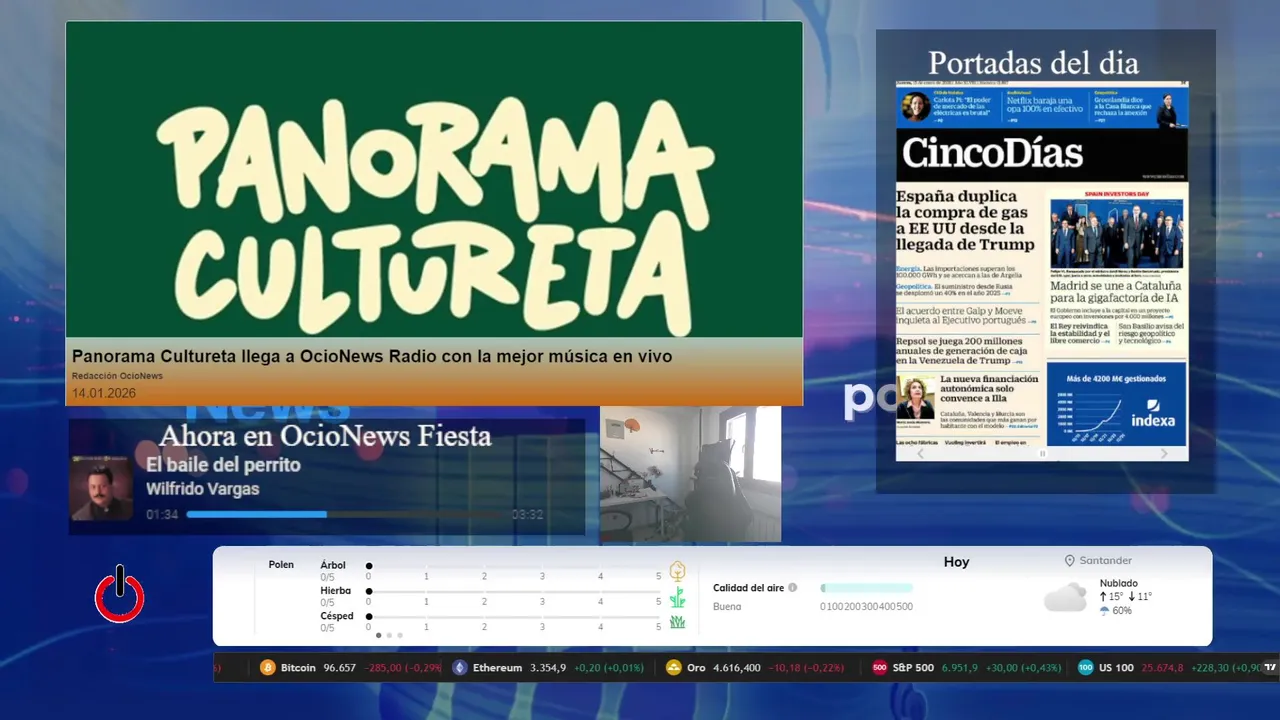This screenshot has width=1280, height=720.
Task: Click the TradingView logo at ticker end
Action: 1270,668
